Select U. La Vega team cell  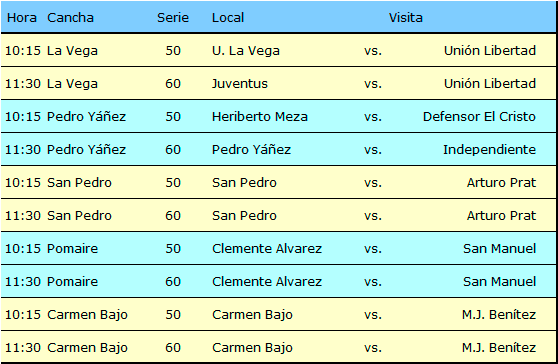tap(246, 51)
